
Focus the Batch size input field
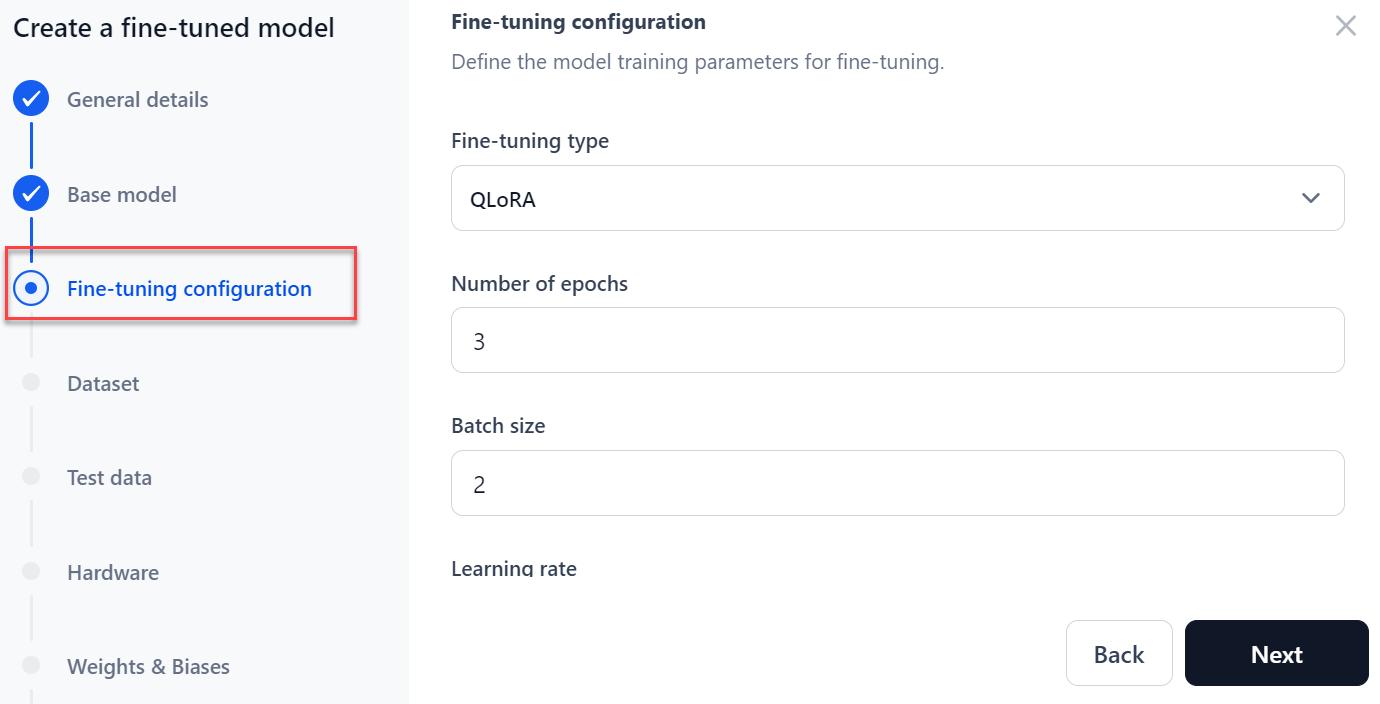point(897,484)
